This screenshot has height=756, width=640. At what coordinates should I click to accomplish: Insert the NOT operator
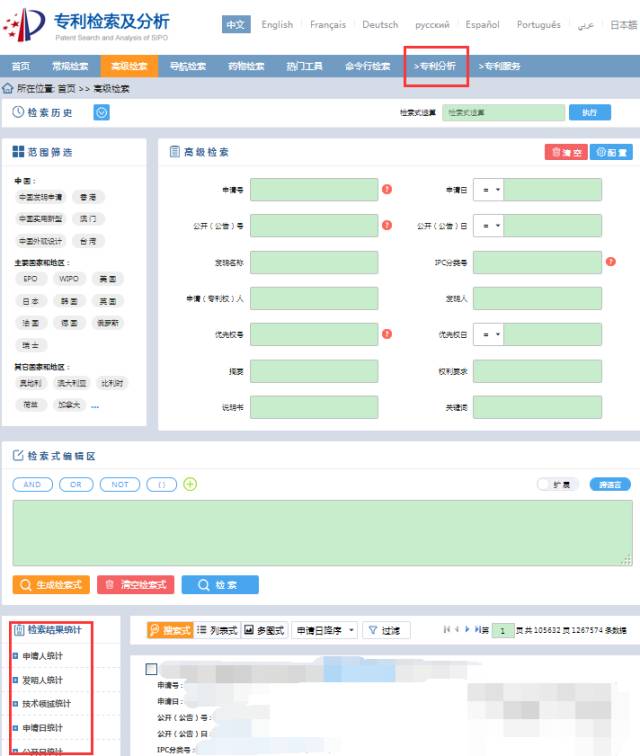coord(120,485)
